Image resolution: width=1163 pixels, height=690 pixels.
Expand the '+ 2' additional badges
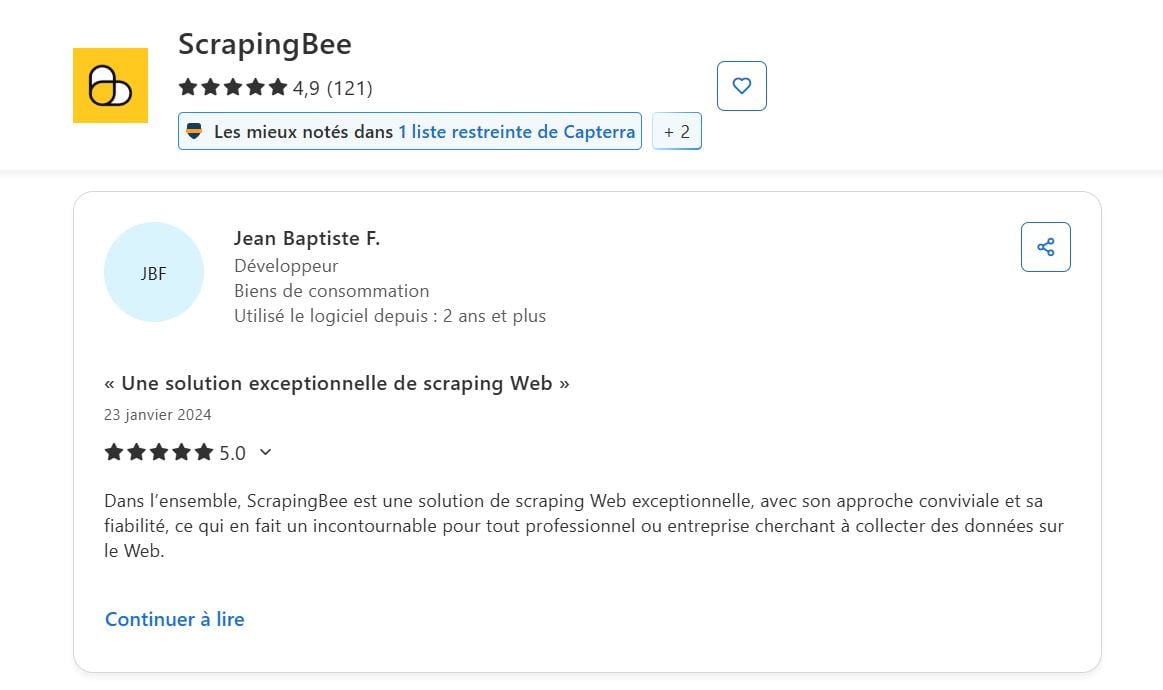(676, 131)
